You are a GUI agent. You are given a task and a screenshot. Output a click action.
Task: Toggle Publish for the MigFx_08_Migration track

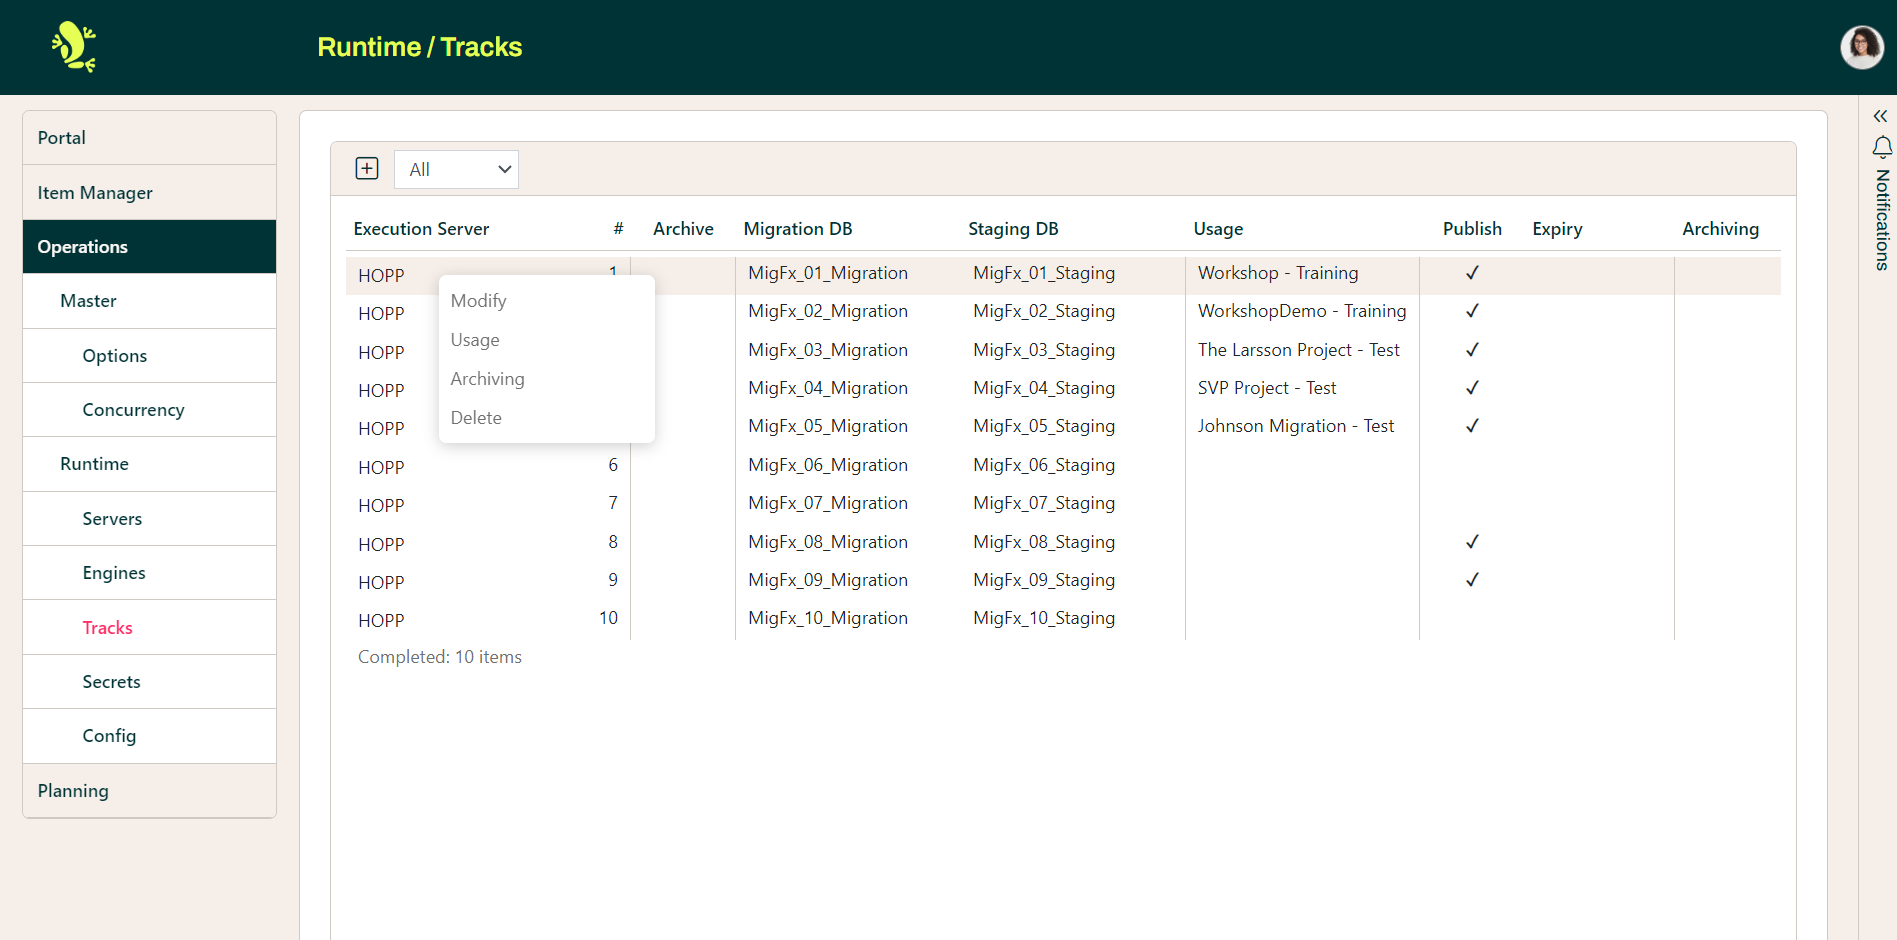(1471, 541)
